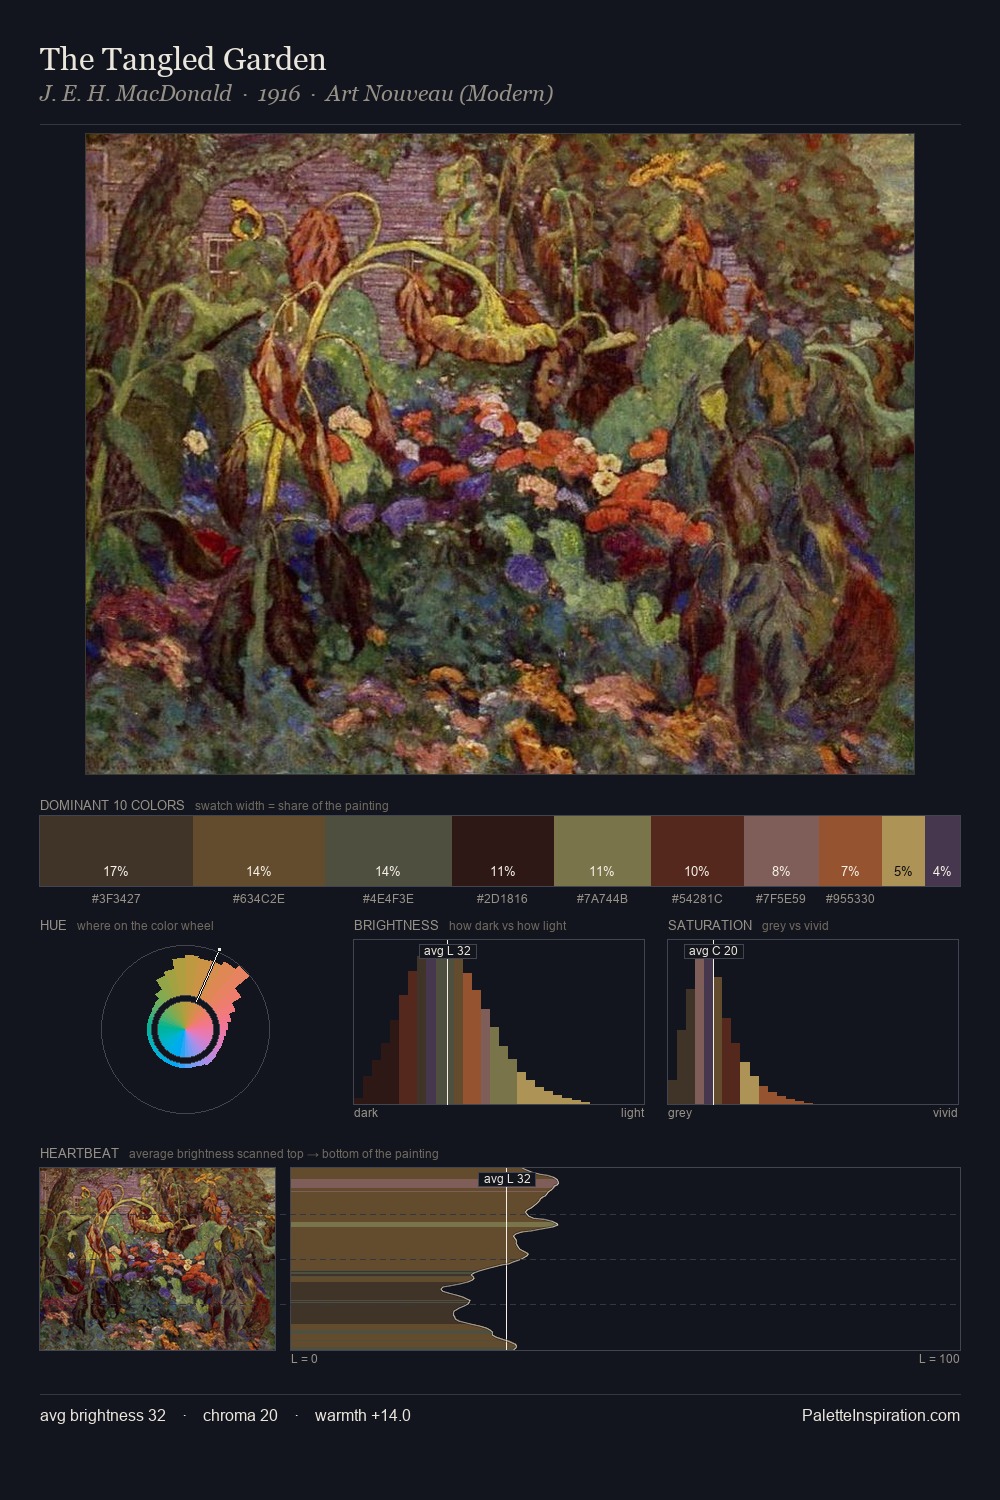Select the 8% mauve swatch #7F5E59
The width and height of the screenshot is (1000, 1500).
(781, 851)
